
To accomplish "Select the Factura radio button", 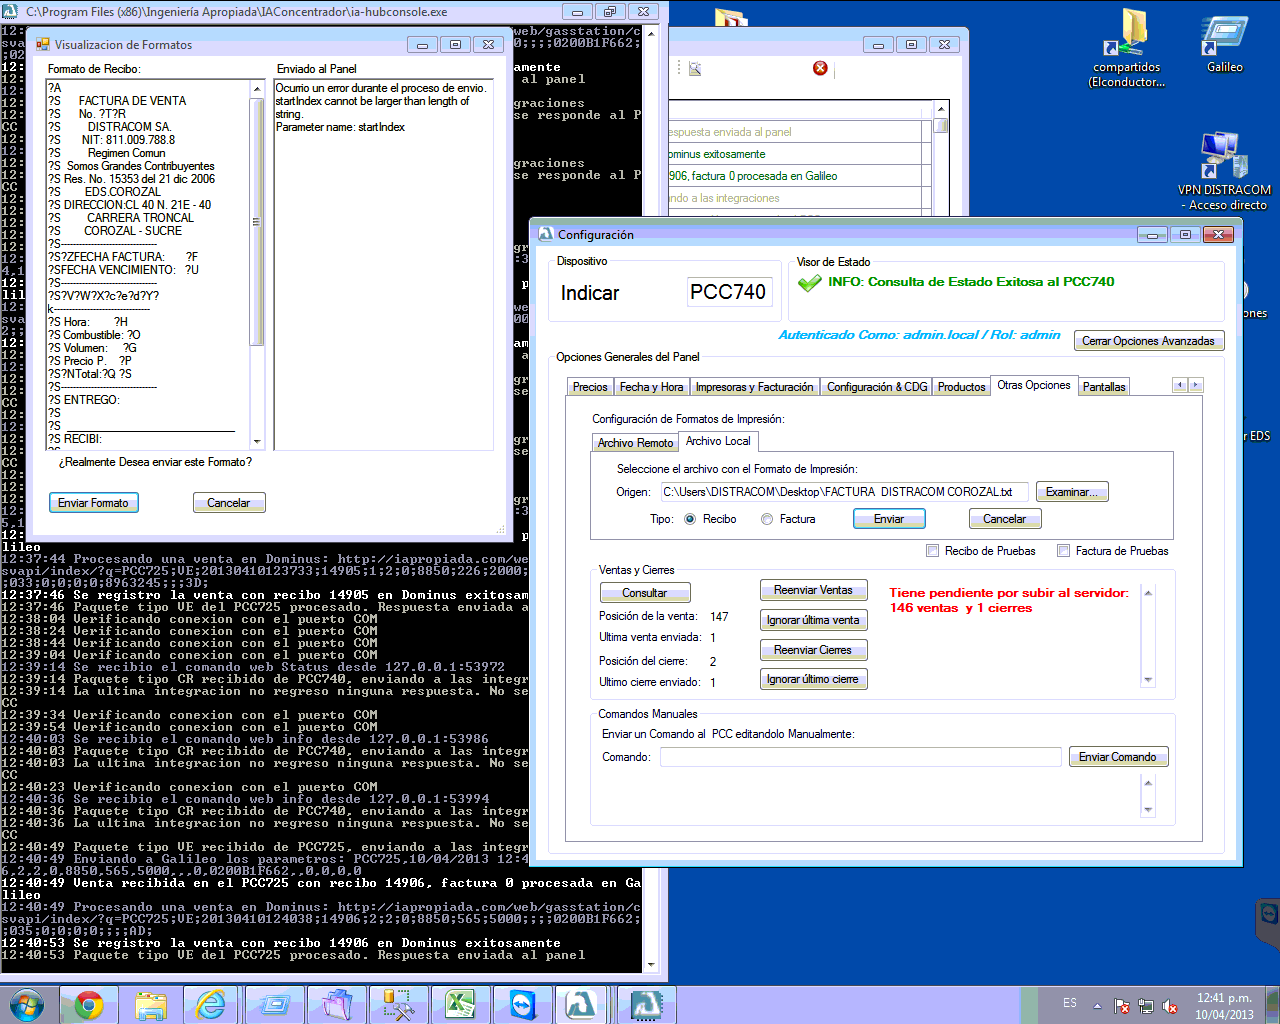I will 767,519.
